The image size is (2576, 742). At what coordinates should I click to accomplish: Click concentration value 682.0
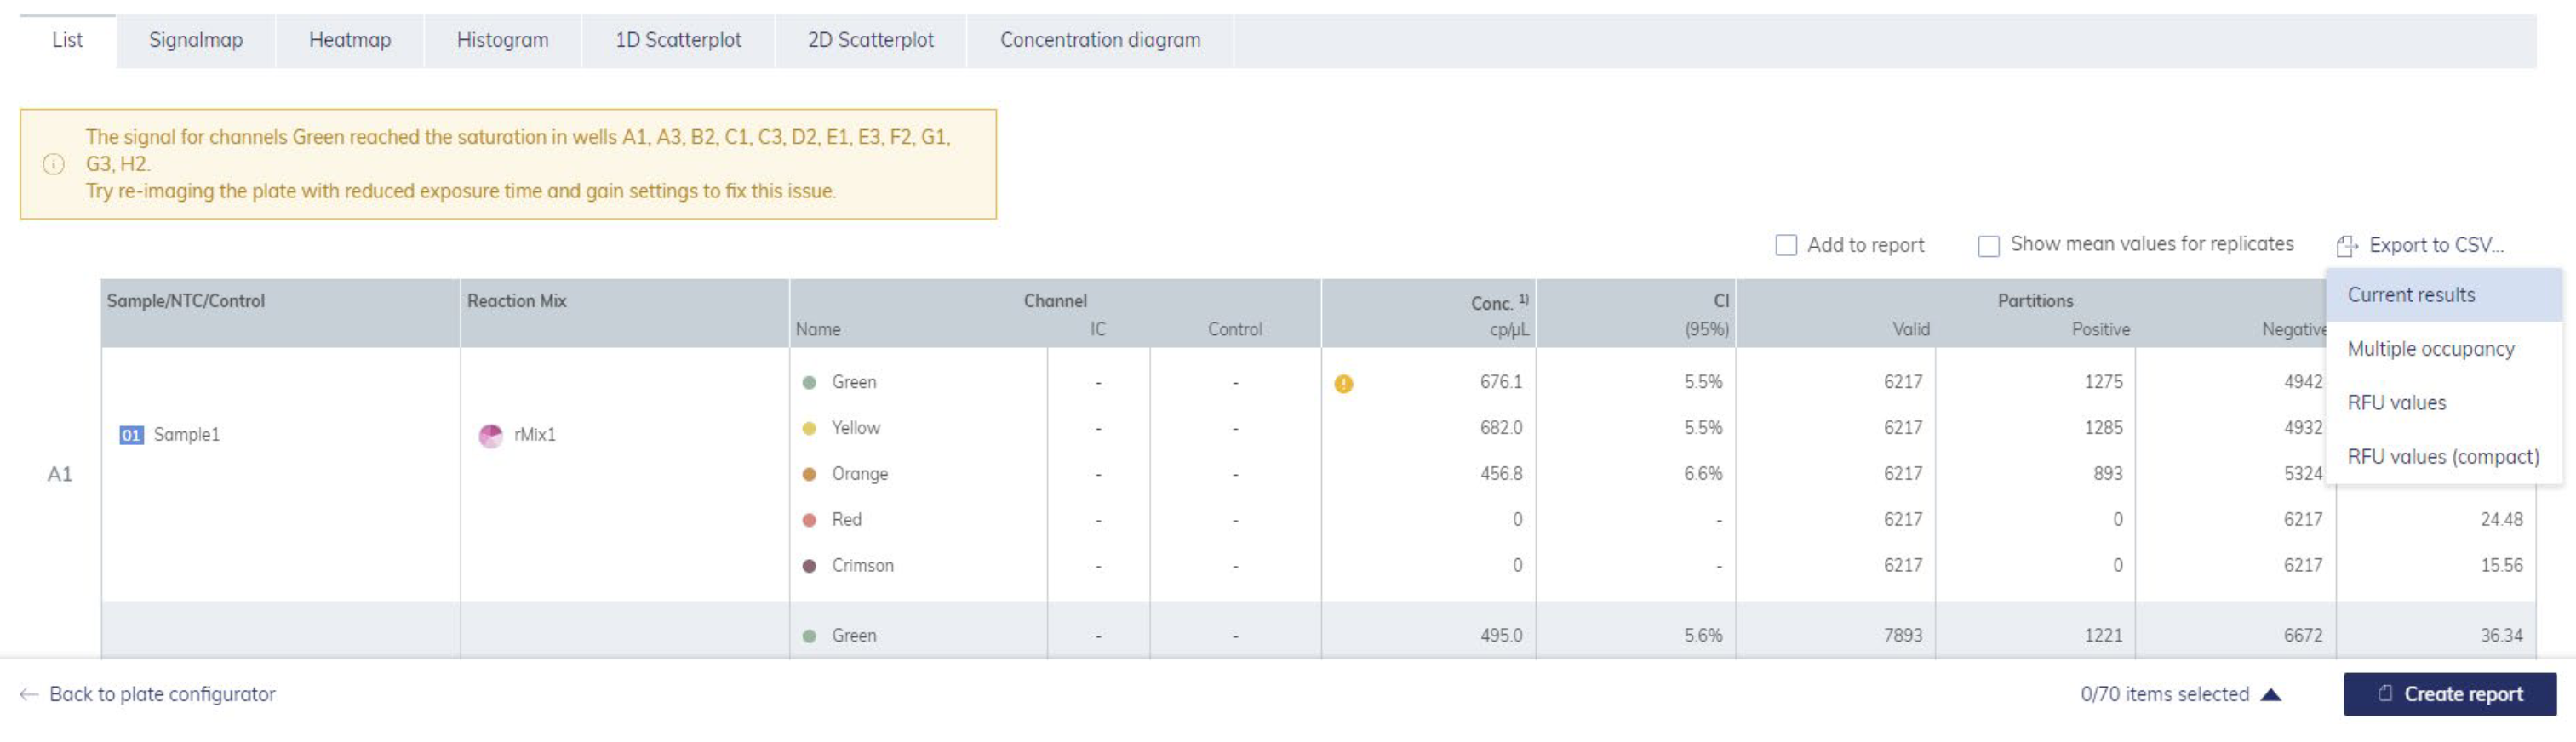(1501, 428)
